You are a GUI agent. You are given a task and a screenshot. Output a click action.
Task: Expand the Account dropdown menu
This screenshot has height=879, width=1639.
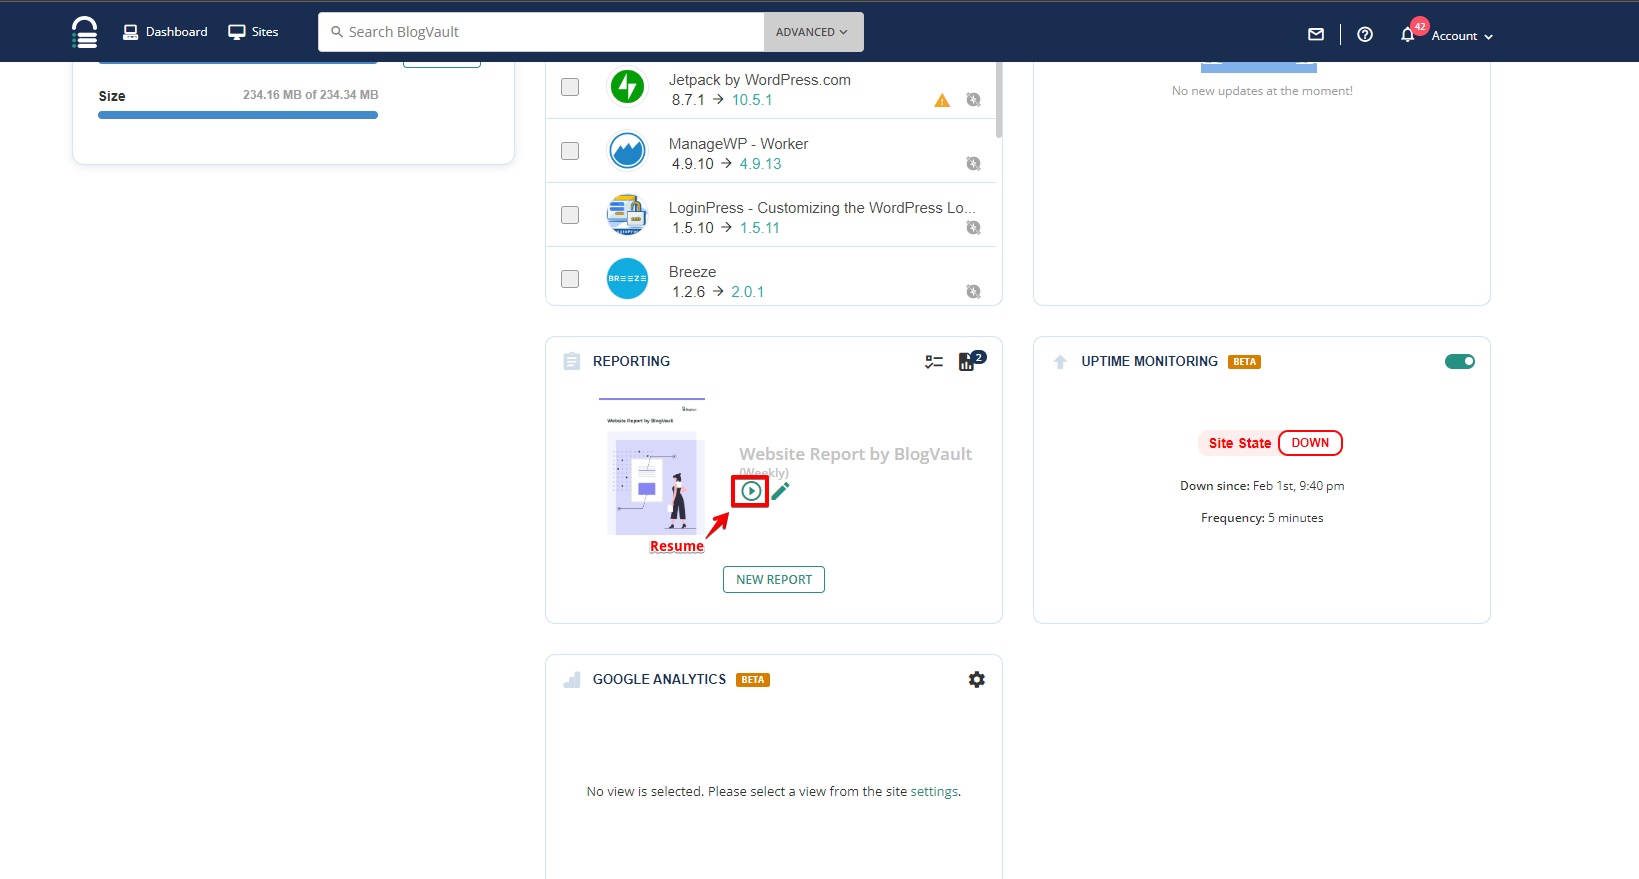1462,36
